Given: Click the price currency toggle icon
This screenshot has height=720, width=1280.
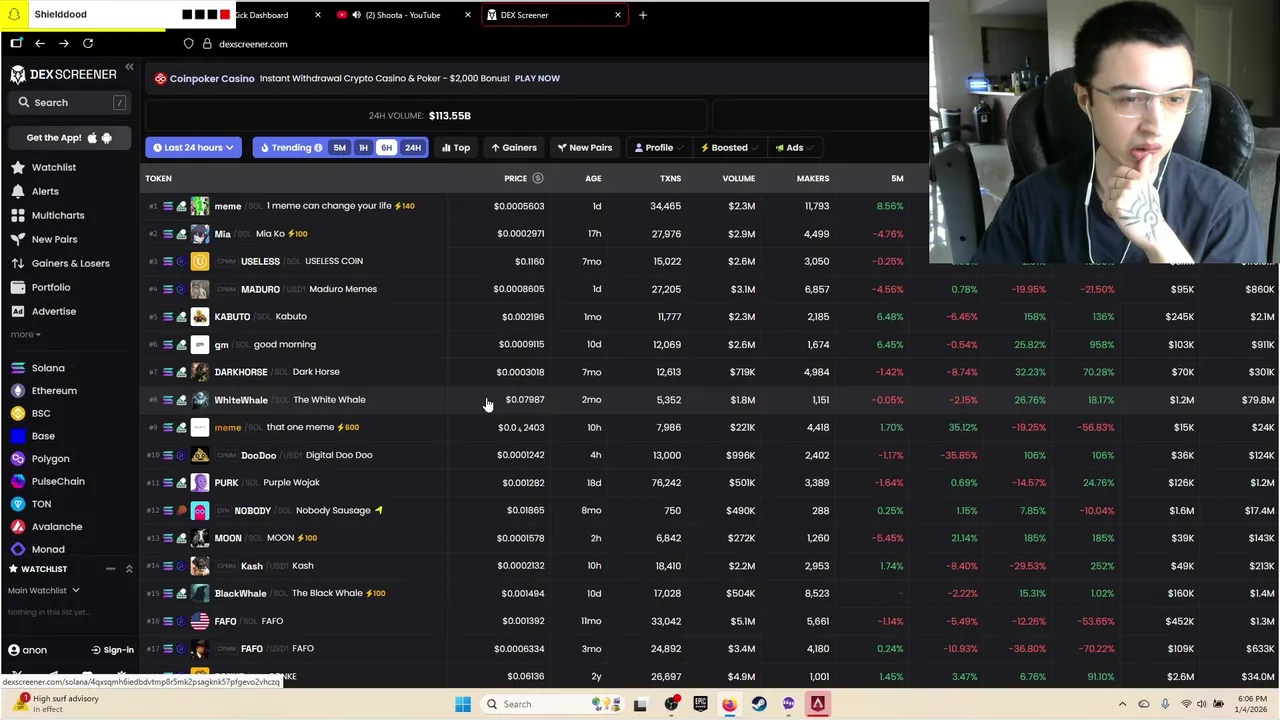Looking at the screenshot, I should pyautogui.click(x=537, y=178).
